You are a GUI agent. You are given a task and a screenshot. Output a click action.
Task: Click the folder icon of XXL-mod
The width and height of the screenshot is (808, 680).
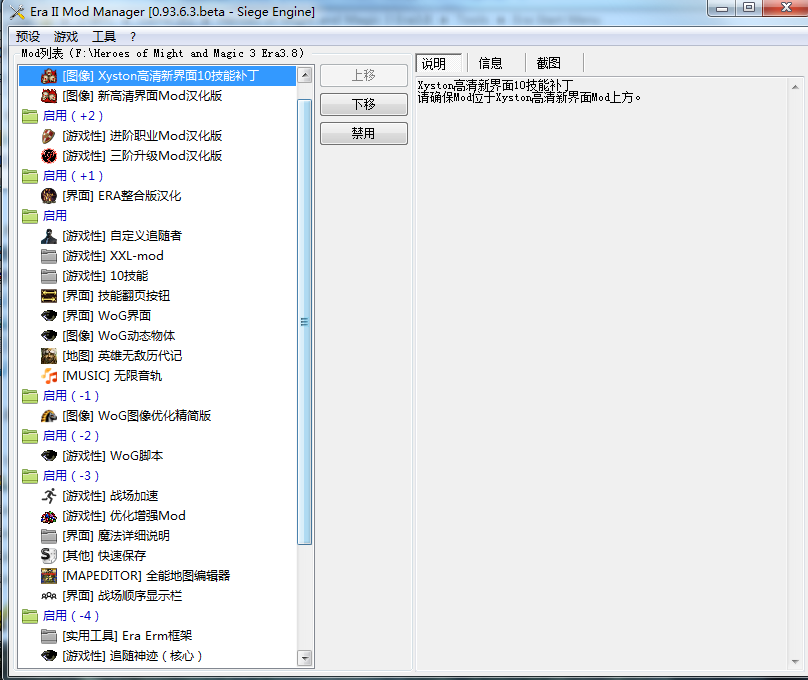pos(49,256)
